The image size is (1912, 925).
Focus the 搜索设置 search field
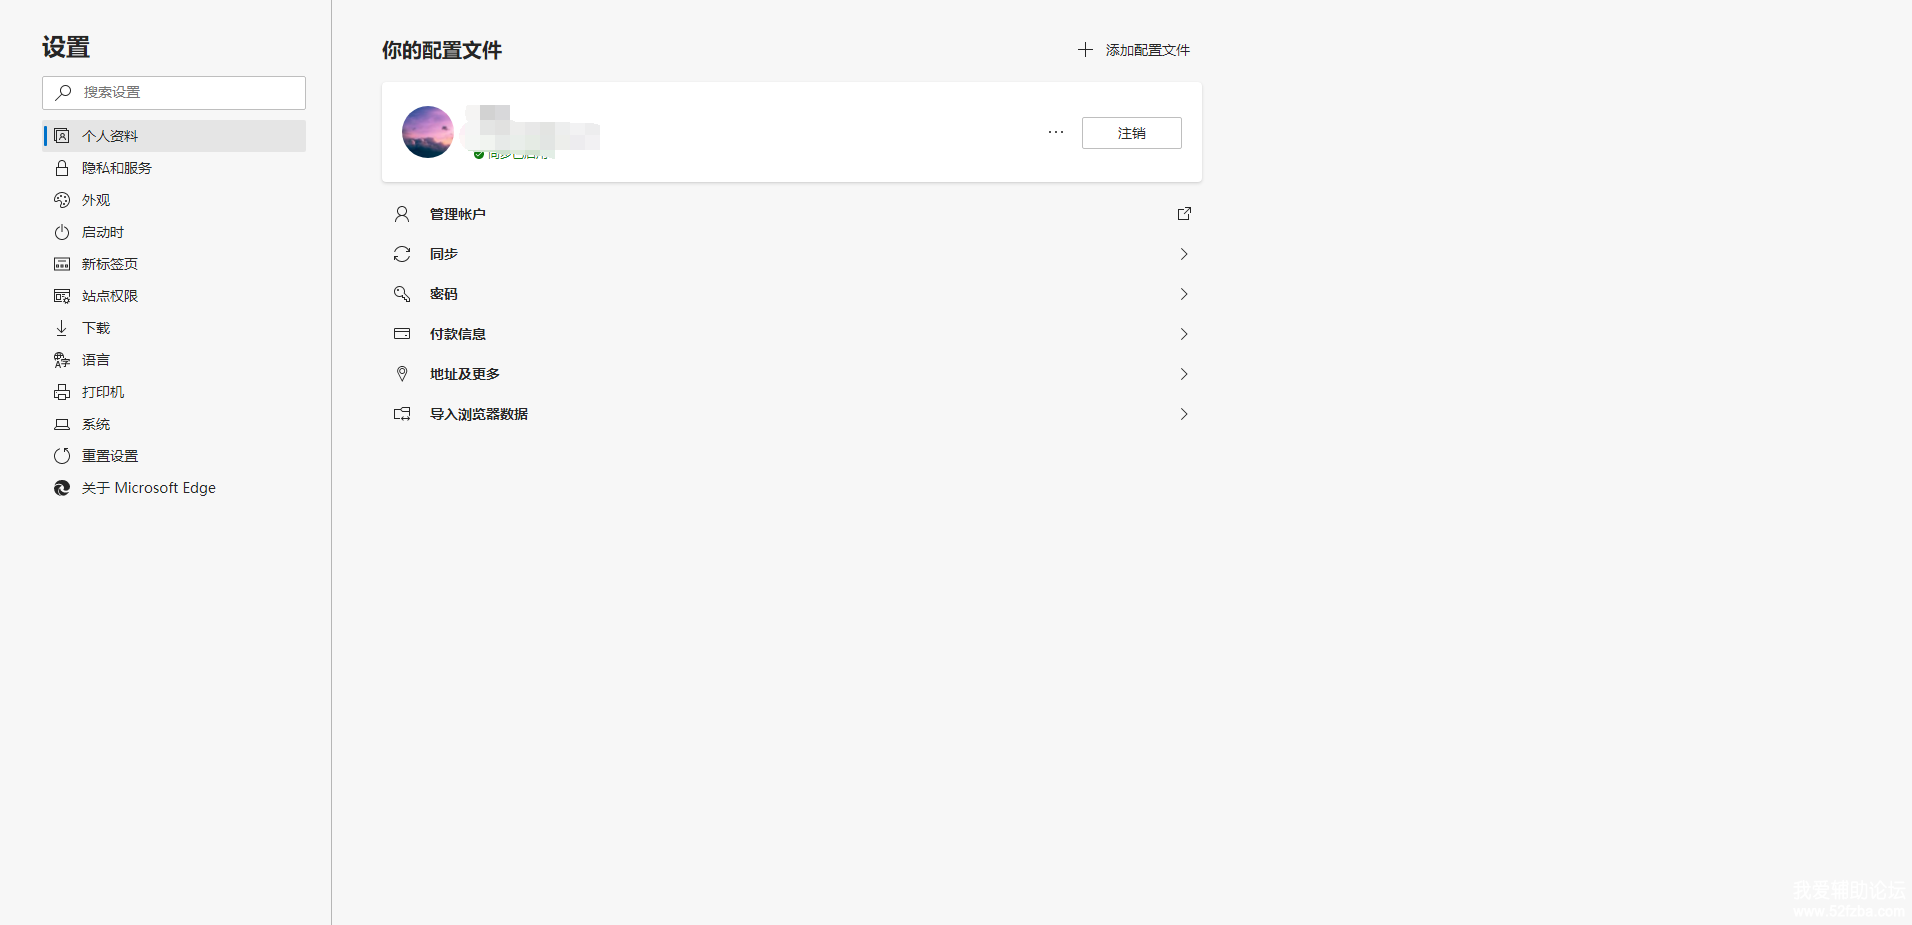[x=185, y=92]
